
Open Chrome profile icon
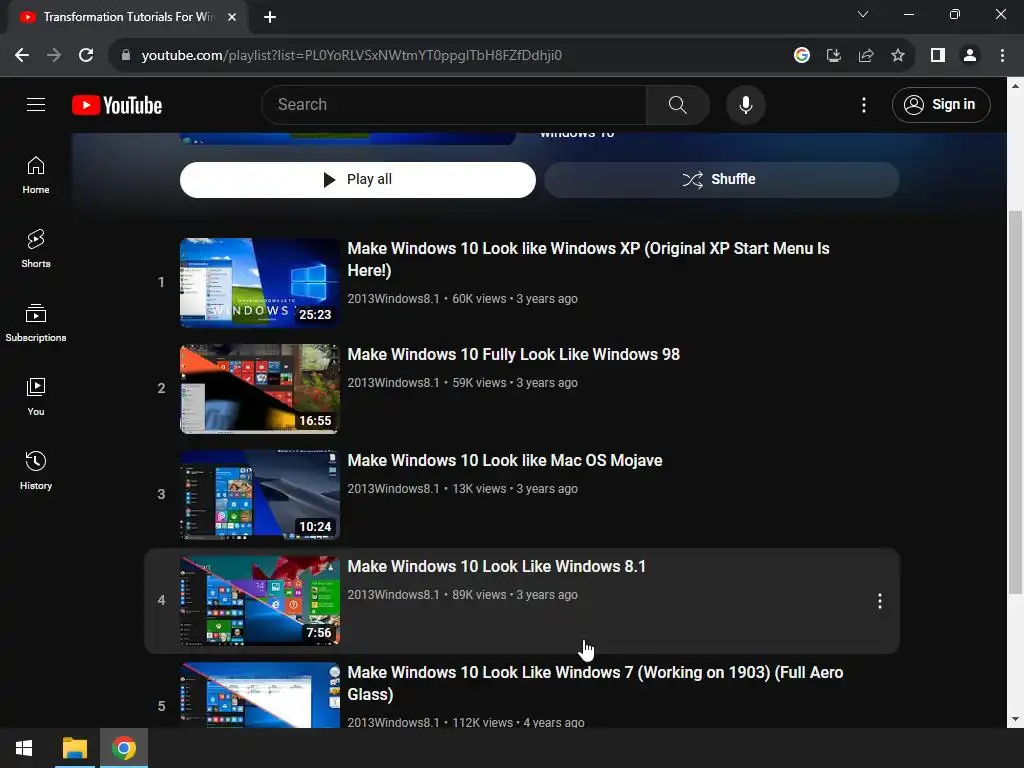970,56
